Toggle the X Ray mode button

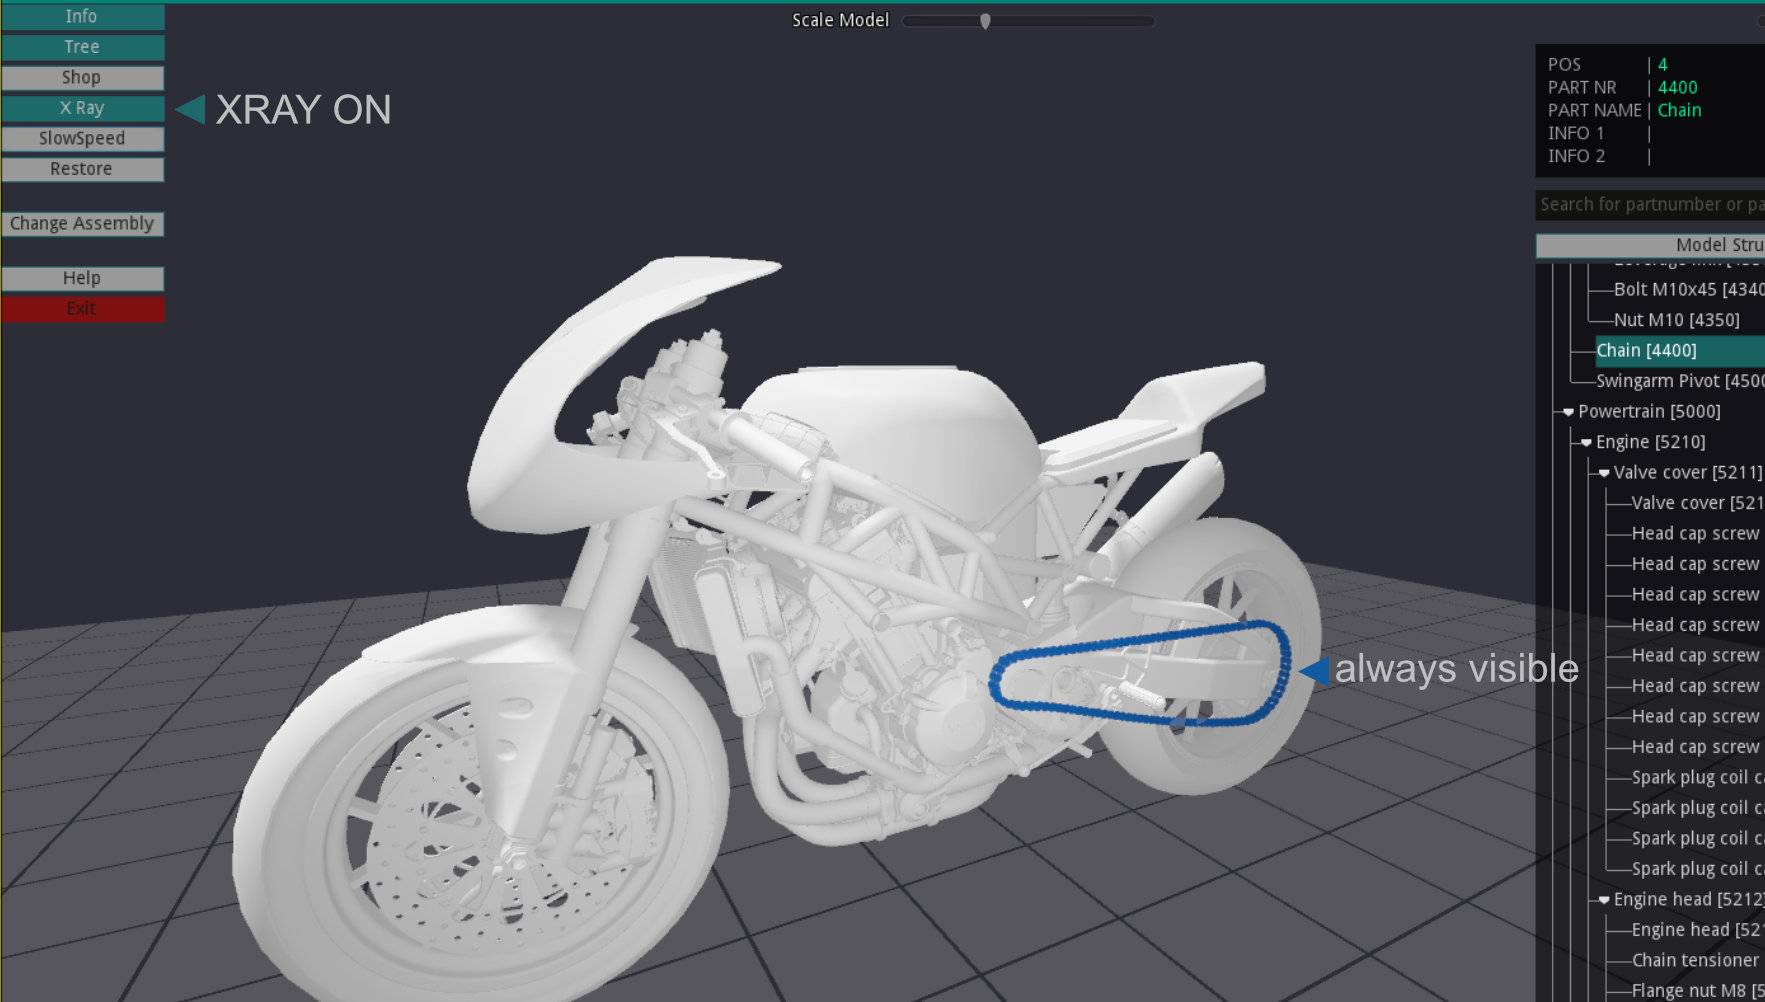tap(82, 108)
